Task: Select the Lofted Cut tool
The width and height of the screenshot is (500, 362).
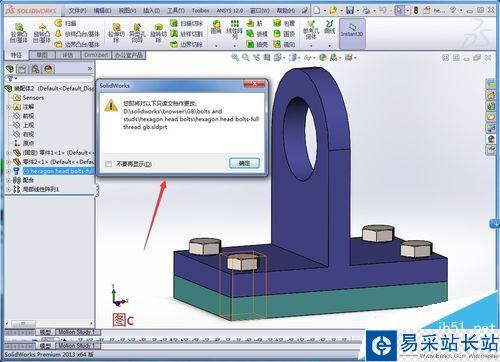Action: 187,34
